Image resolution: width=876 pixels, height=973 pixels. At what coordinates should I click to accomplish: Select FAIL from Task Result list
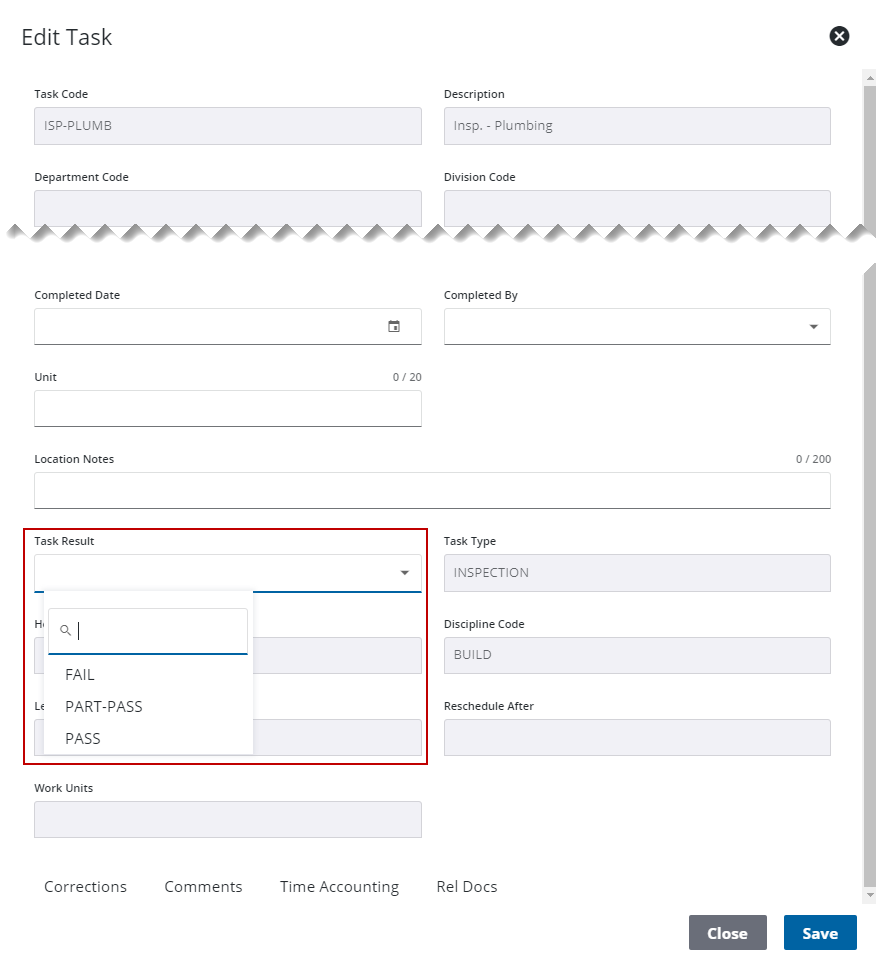click(80, 675)
